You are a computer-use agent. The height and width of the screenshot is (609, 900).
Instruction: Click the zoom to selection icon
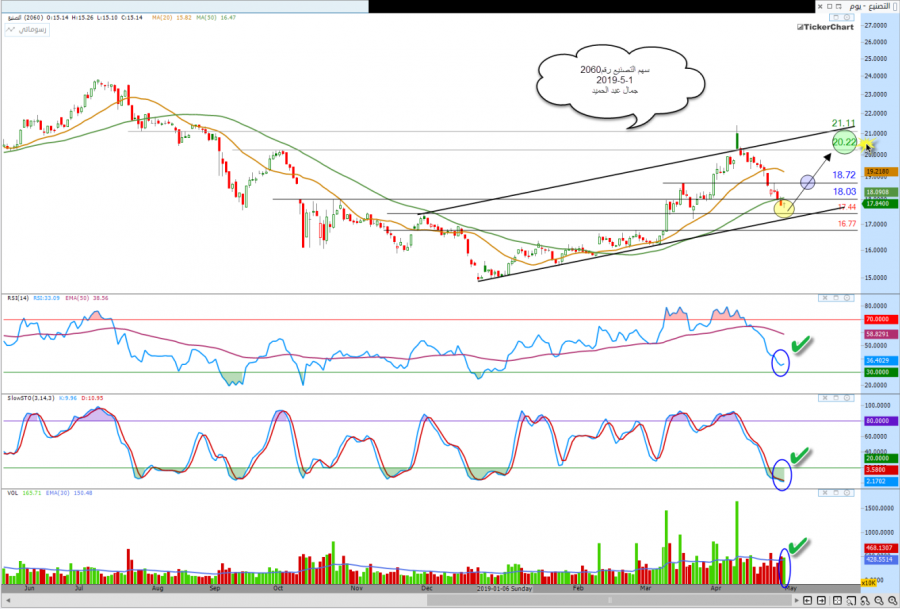[x=849, y=599]
